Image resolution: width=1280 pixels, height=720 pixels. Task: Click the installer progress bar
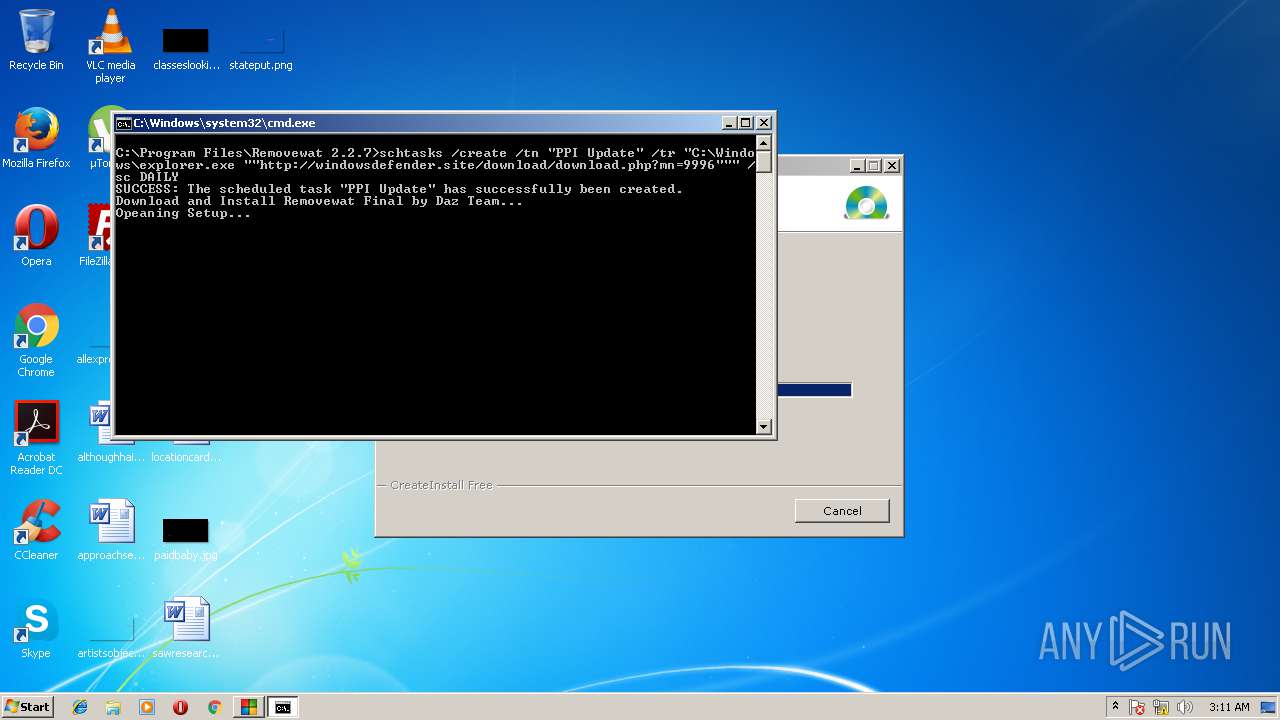coord(814,390)
